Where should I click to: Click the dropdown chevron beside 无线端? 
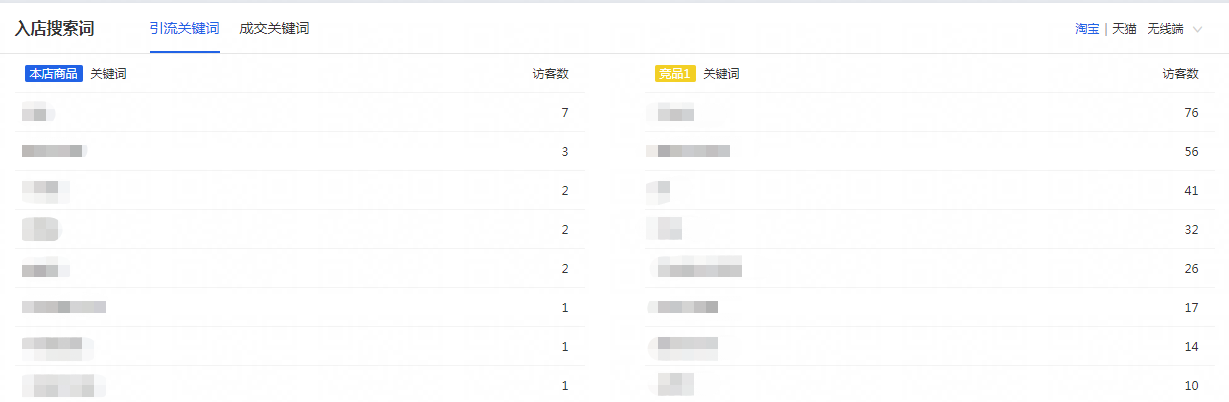point(1197,30)
